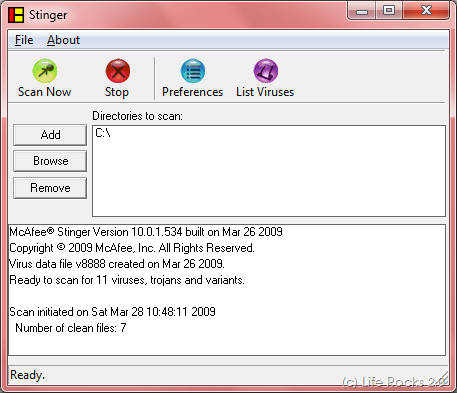Open the About menu
Screen dimensions: 457x393
[63, 40]
